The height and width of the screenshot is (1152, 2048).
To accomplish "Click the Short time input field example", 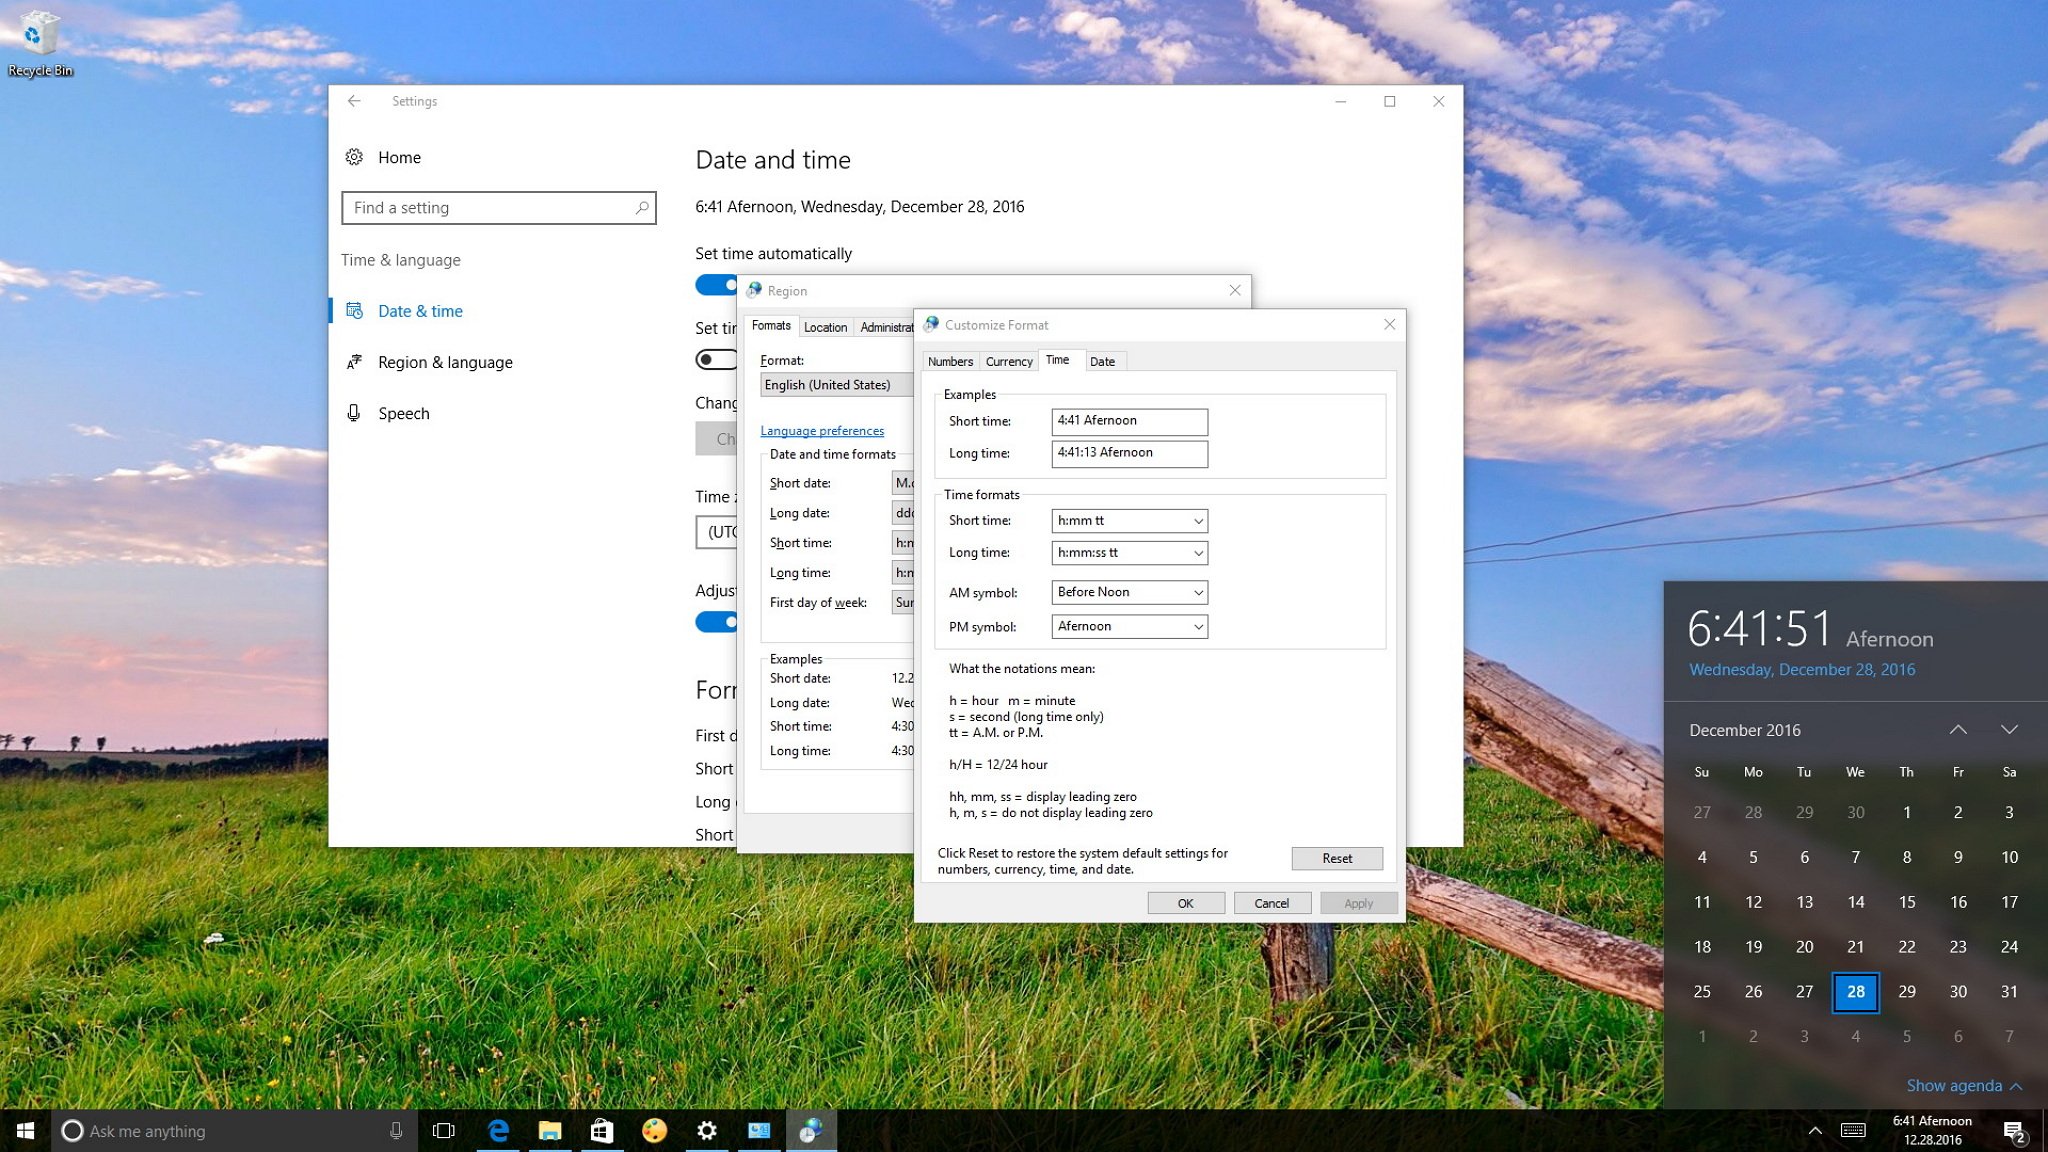I will (x=1128, y=421).
